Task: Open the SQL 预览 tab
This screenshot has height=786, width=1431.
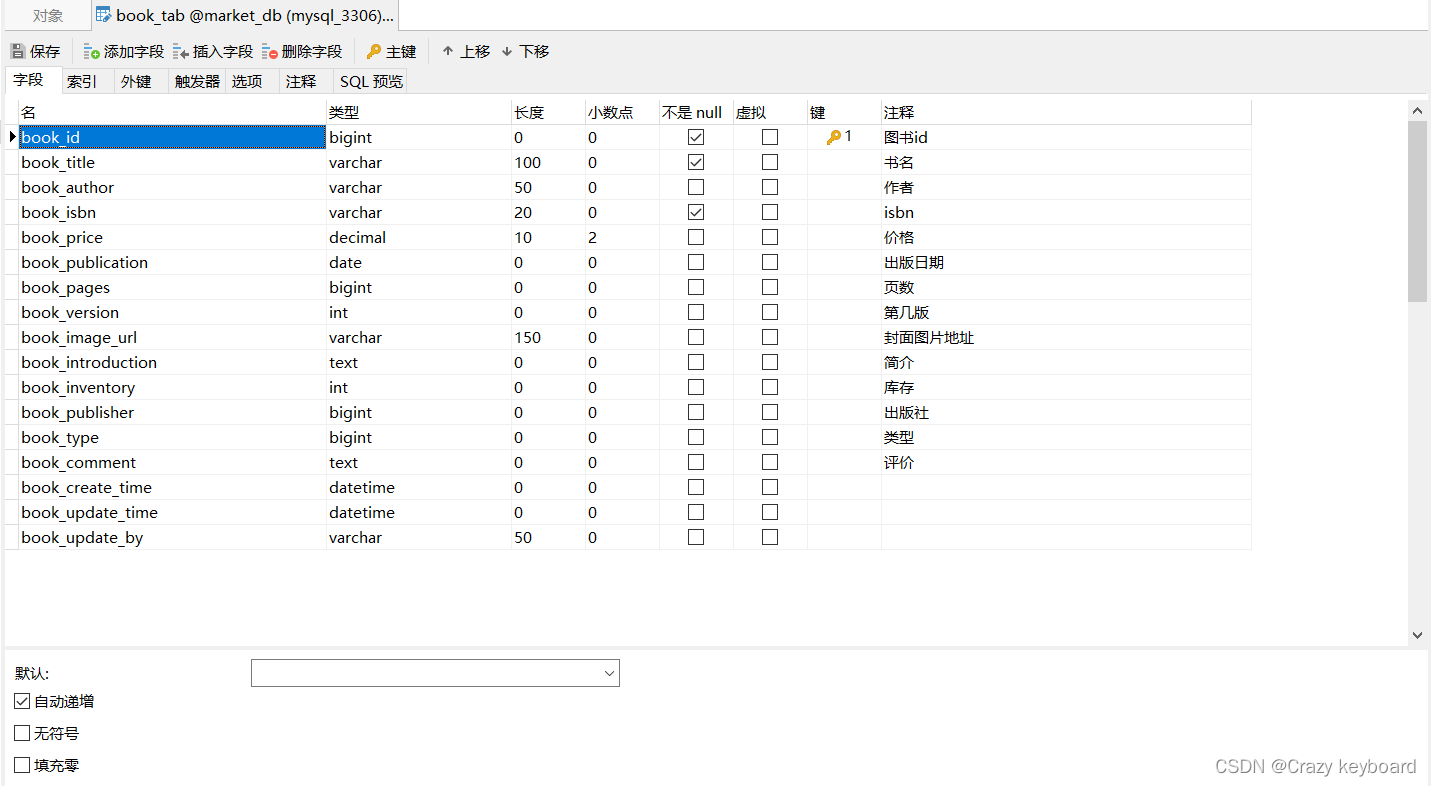Action: 371,82
